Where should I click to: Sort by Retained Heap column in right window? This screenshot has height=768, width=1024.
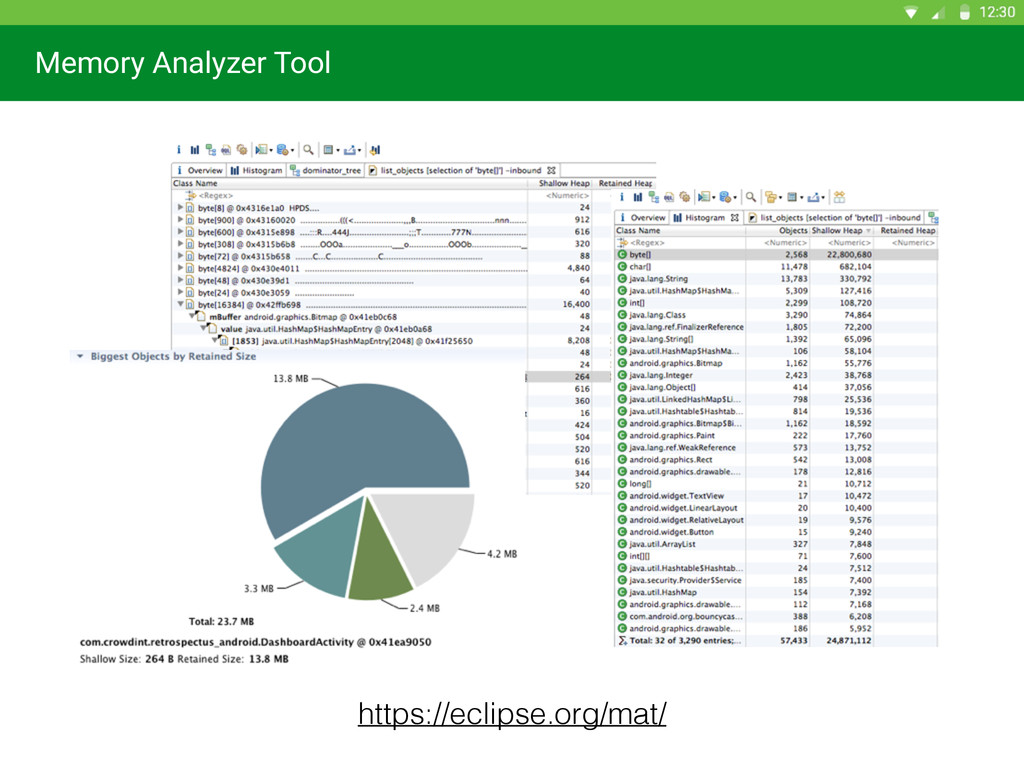click(907, 231)
